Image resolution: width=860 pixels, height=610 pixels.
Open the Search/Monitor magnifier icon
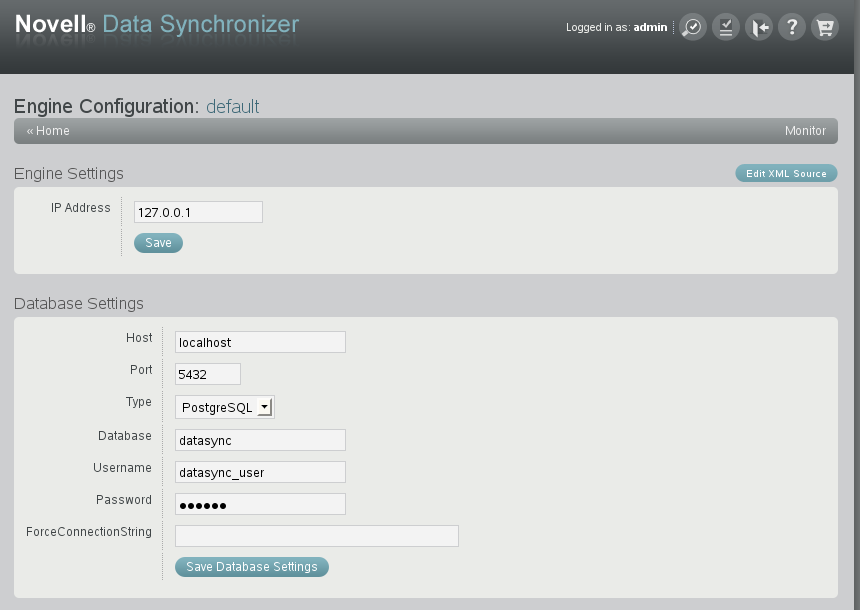692,27
